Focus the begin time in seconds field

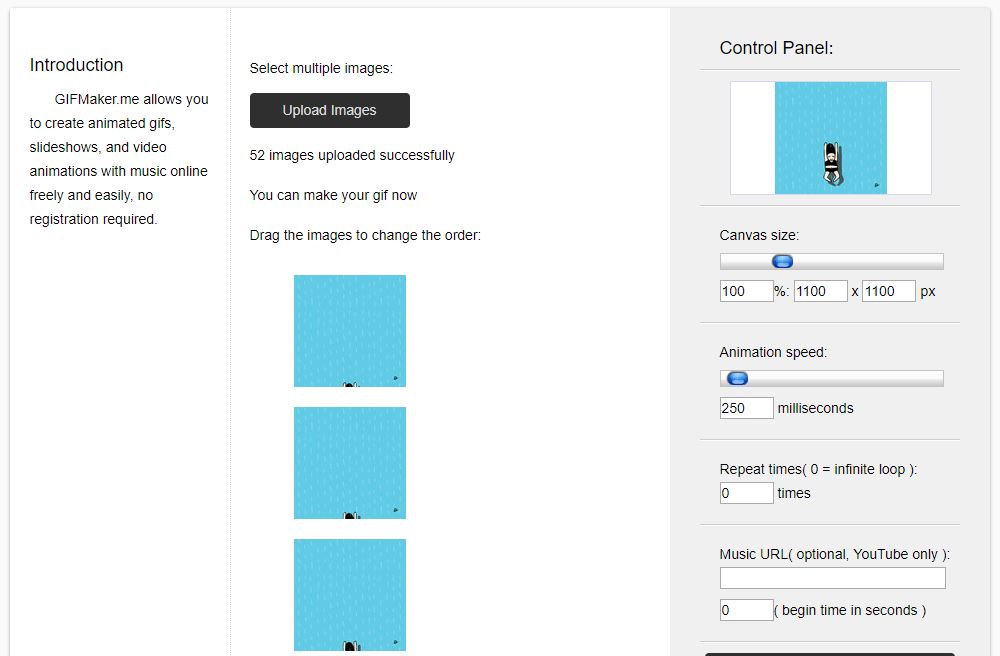[746, 610]
